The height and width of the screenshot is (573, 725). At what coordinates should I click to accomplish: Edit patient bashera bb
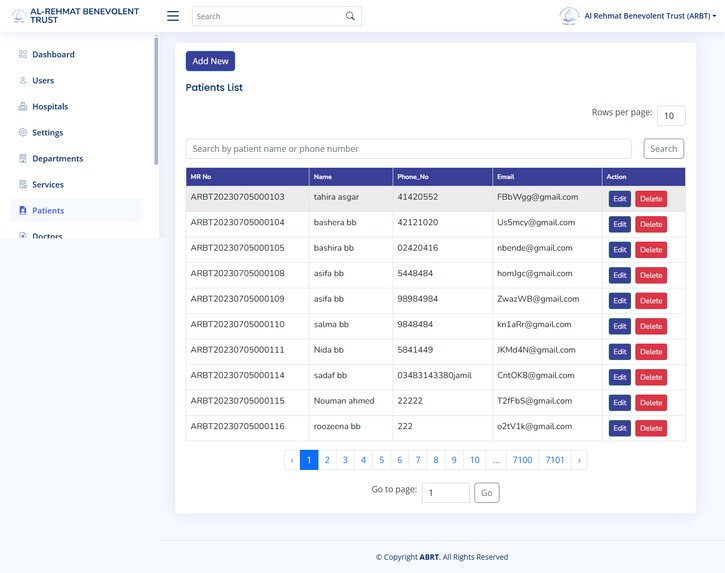(x=620, y=224)
